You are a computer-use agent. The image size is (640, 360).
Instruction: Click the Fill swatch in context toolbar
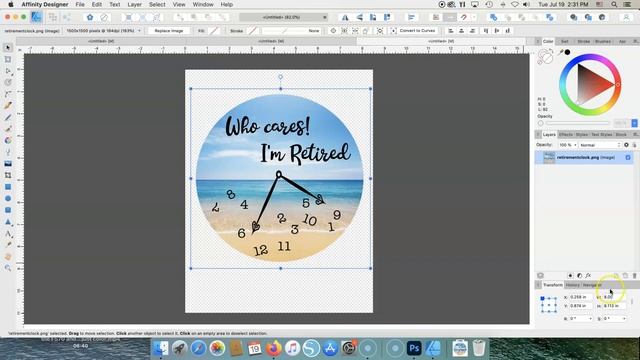click(x=214, y=31)
